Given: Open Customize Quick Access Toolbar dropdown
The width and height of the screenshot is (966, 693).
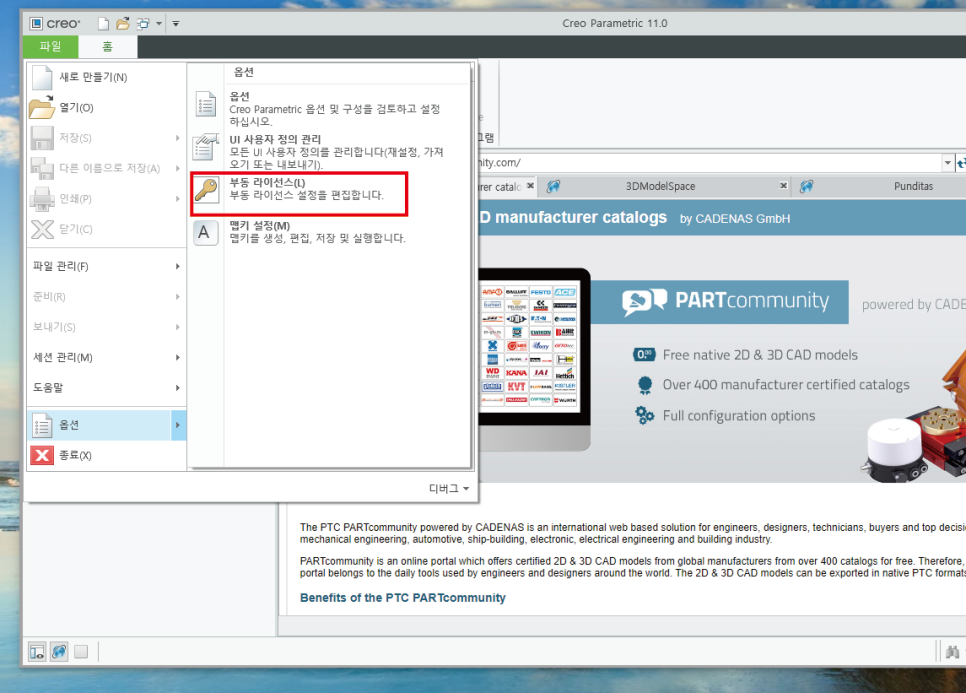Looking at the screenshot, I should click(176, 23).
